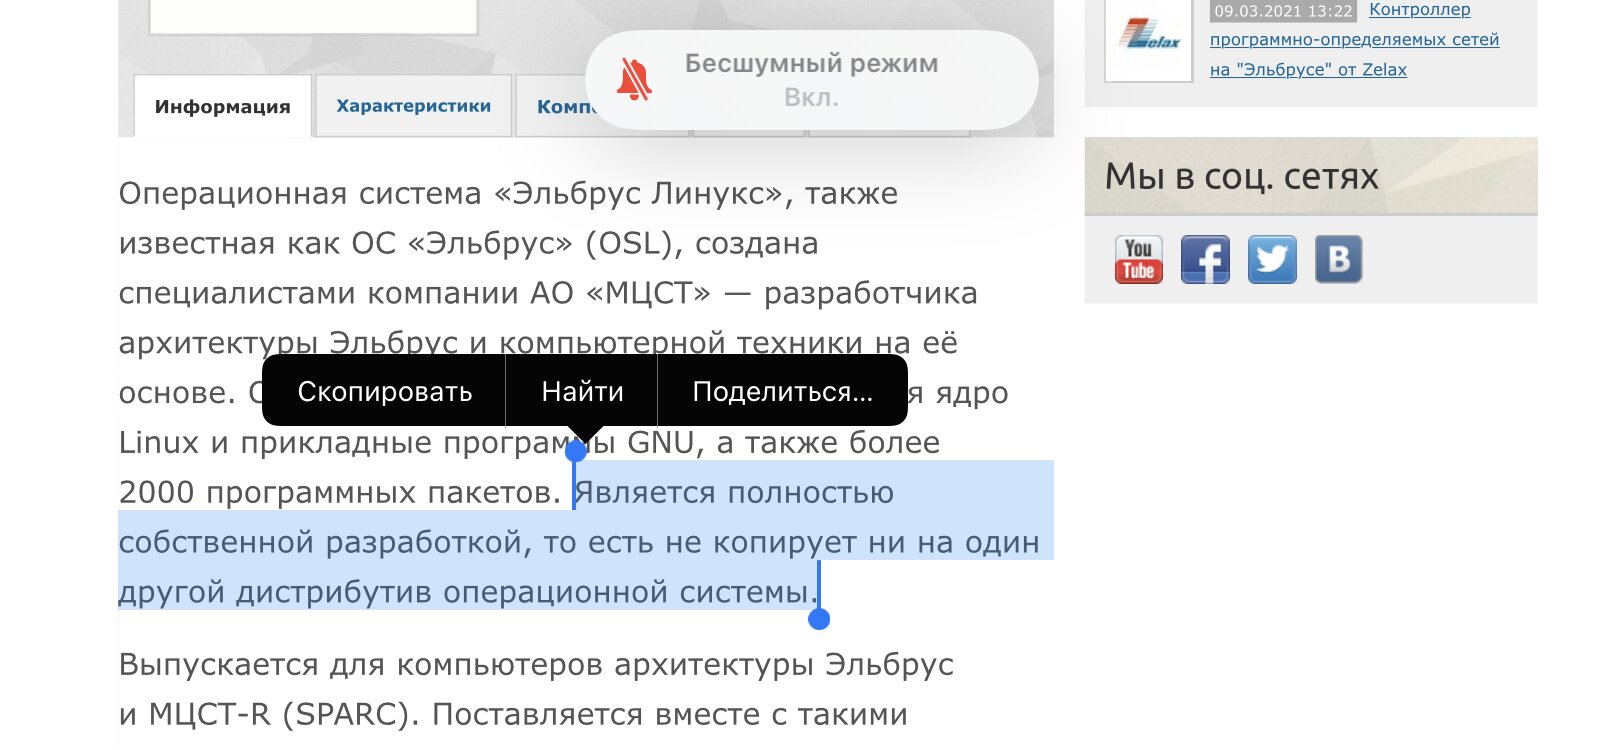The image size is (1624, 750).
Task: Switch to the Характеристики tab
Action: click(x=413, y=106)
